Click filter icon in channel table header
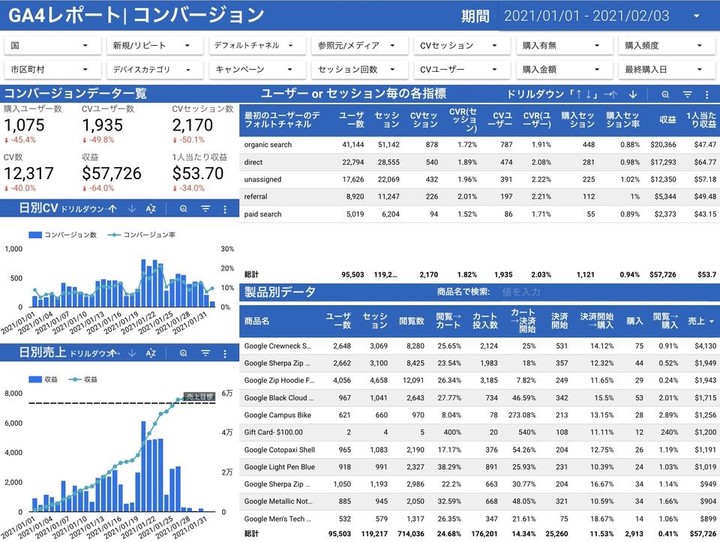Screen dimensions: 720x542 (687, 95)
